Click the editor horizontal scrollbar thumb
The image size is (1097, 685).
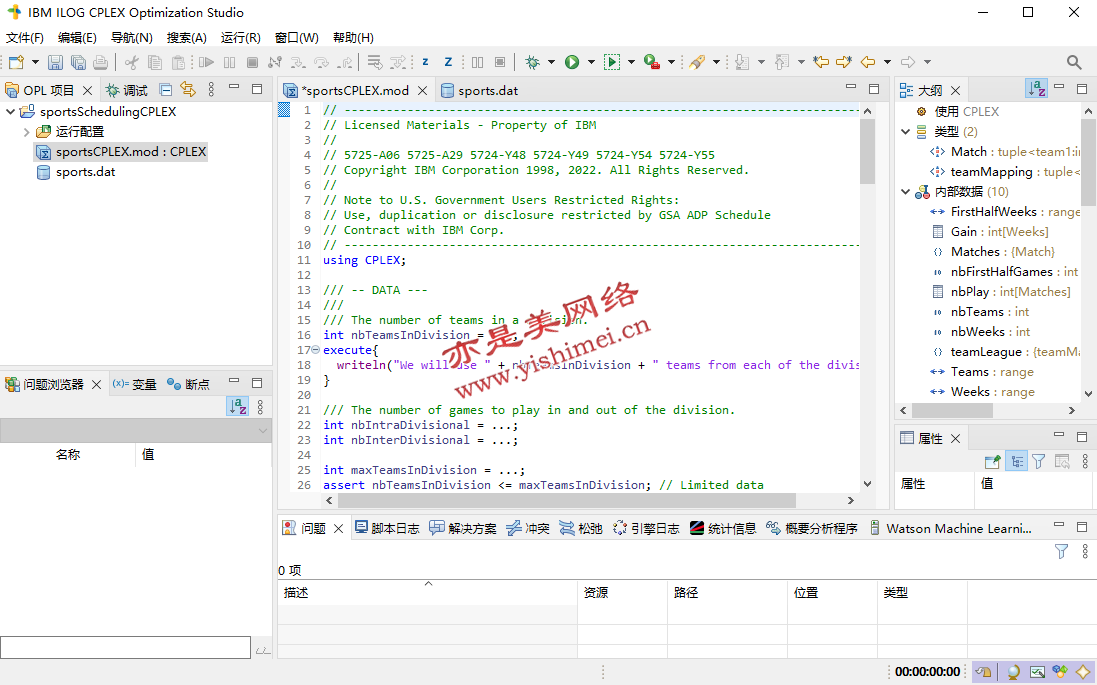(x=567, y=500)
